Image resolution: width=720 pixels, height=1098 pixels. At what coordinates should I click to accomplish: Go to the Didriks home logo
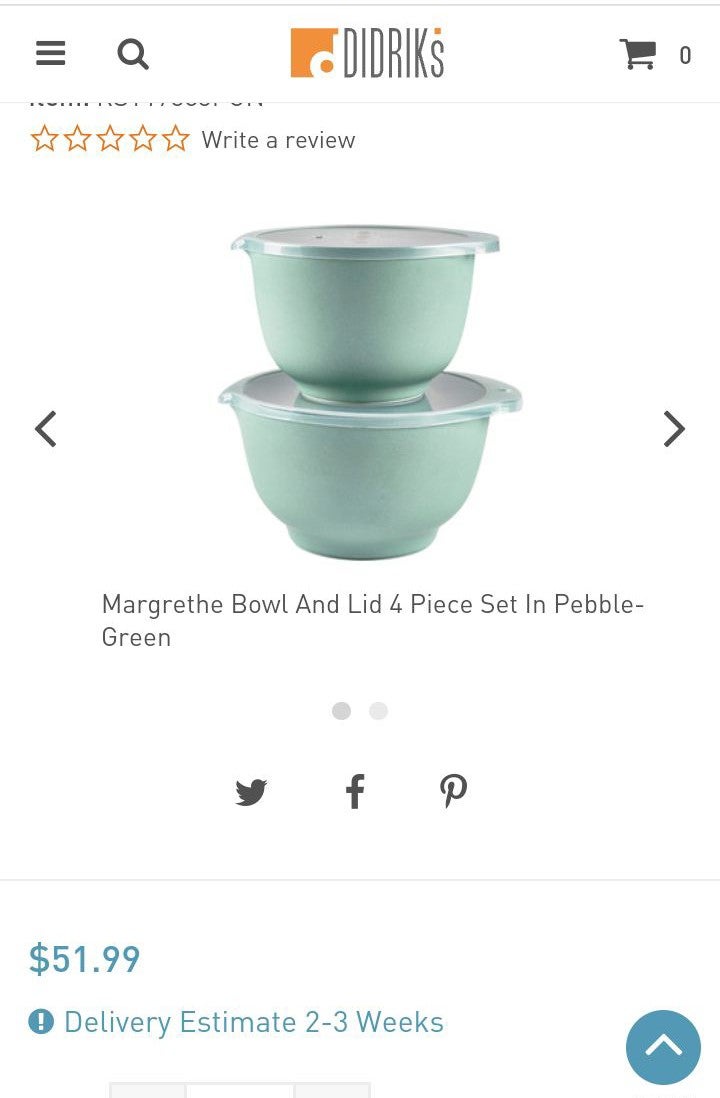(x=367, y=53)
